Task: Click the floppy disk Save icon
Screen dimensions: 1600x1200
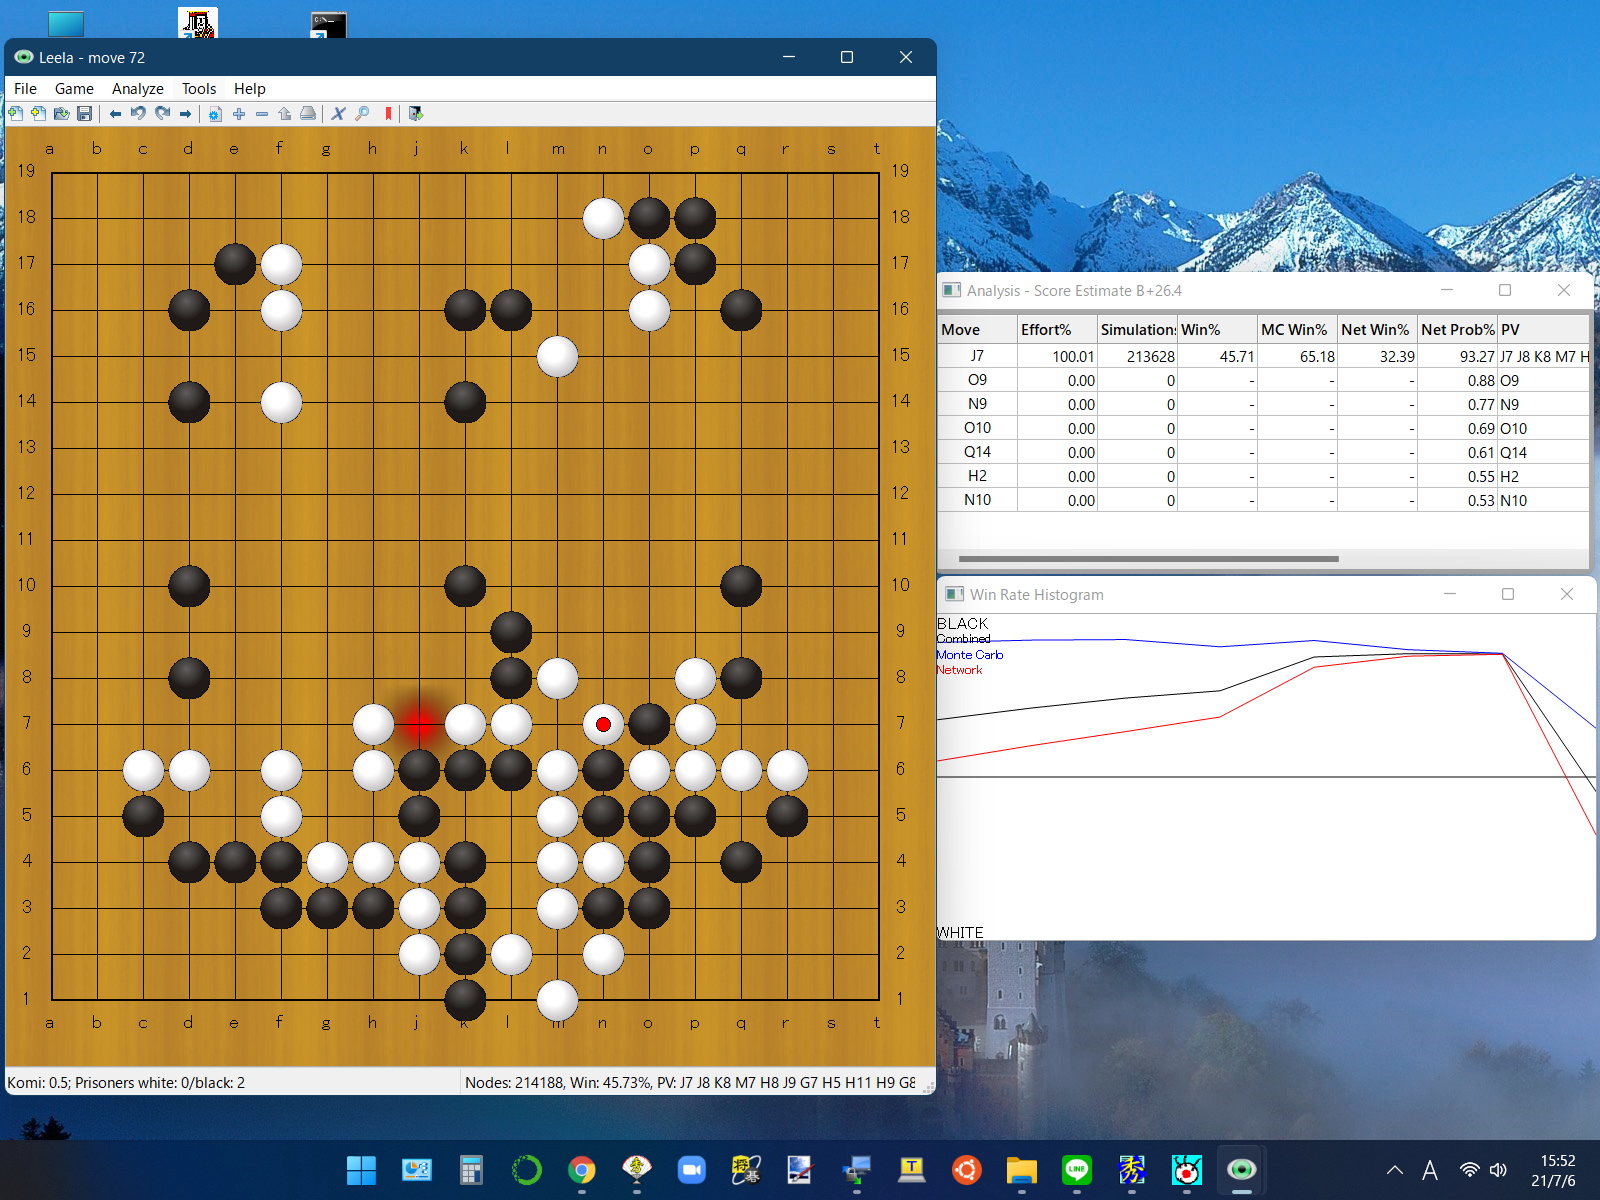Action: [x=85, y=114]
